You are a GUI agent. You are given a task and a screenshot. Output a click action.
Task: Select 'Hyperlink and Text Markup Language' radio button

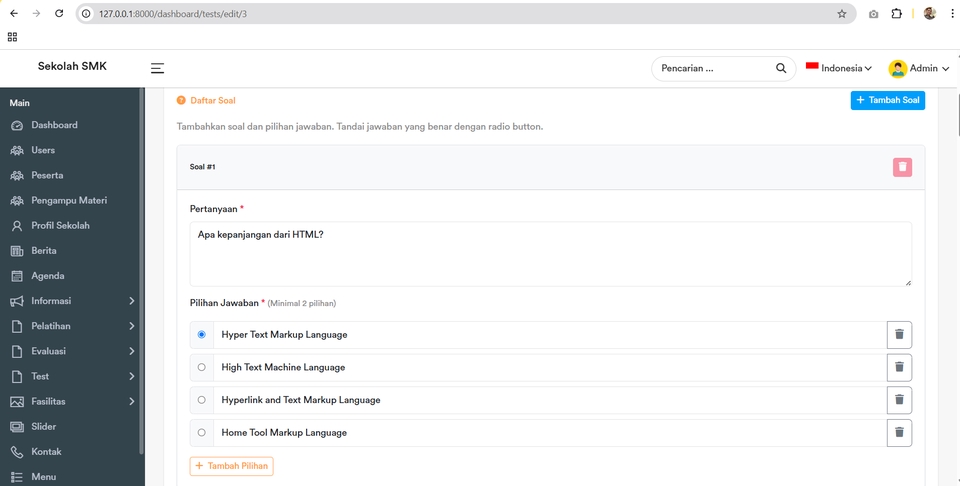202,400
